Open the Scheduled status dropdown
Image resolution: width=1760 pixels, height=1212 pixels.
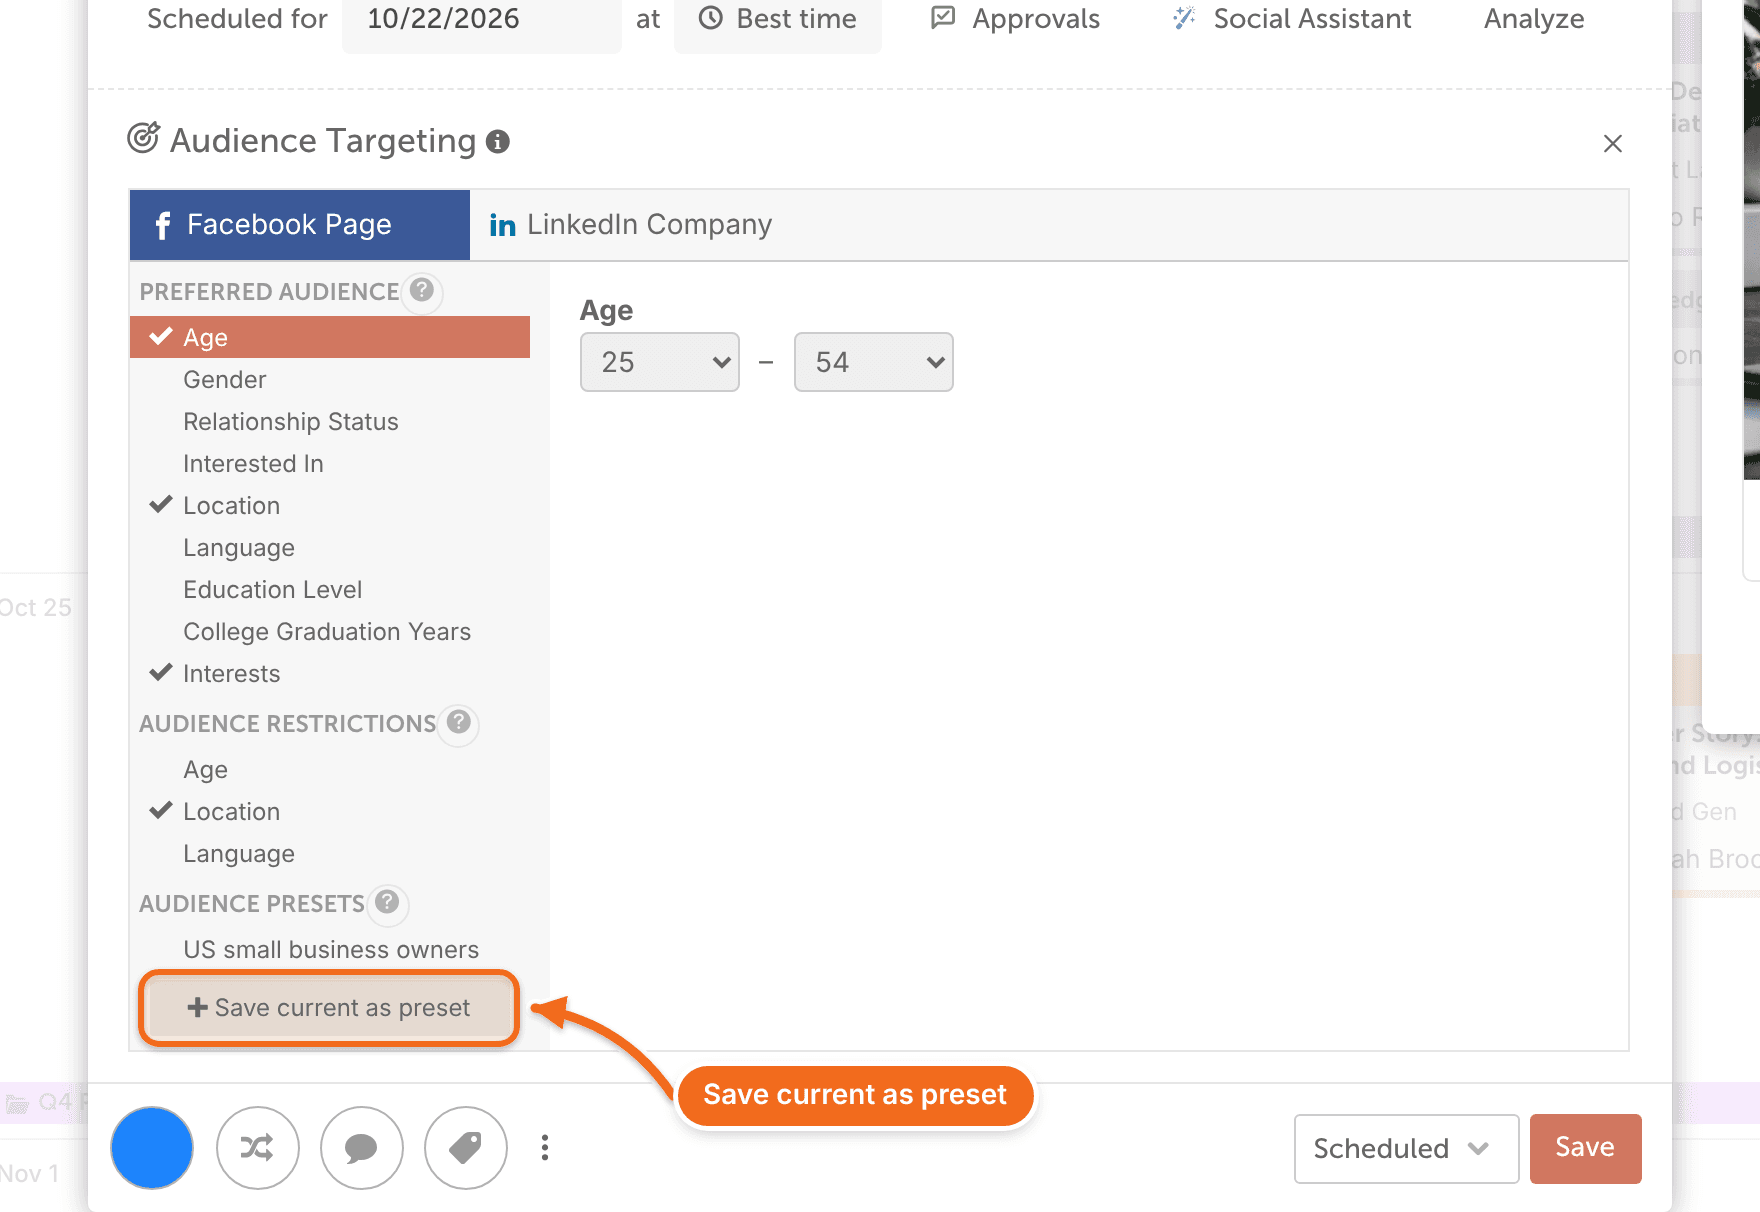click(x=1406, y=1149)
